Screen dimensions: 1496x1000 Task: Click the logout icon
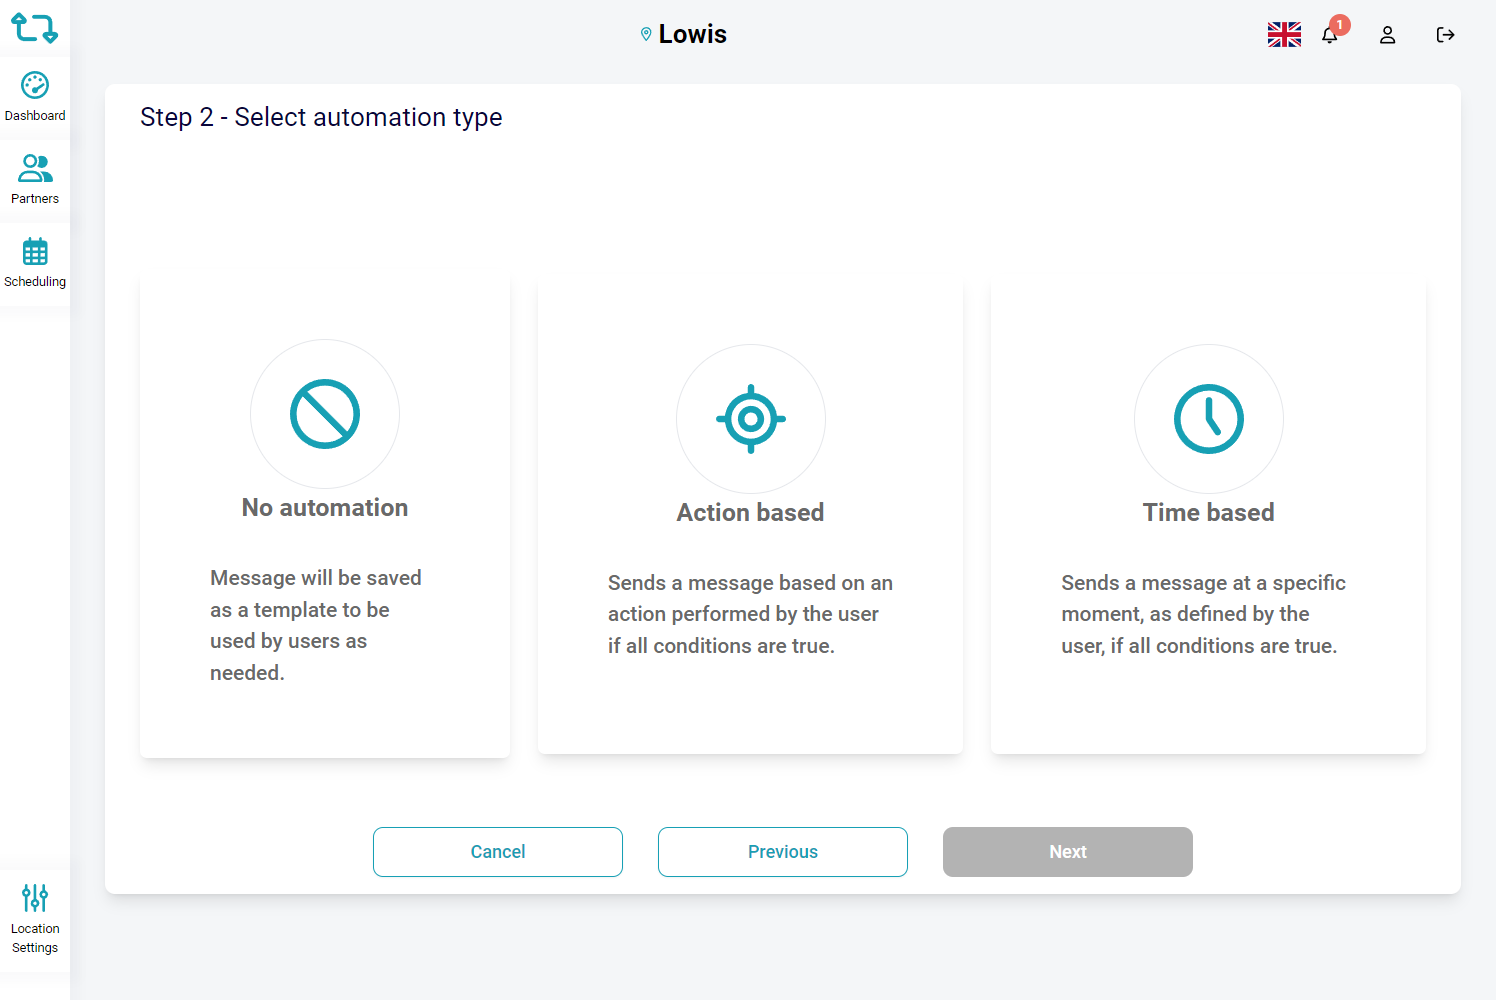(1445, 35)
